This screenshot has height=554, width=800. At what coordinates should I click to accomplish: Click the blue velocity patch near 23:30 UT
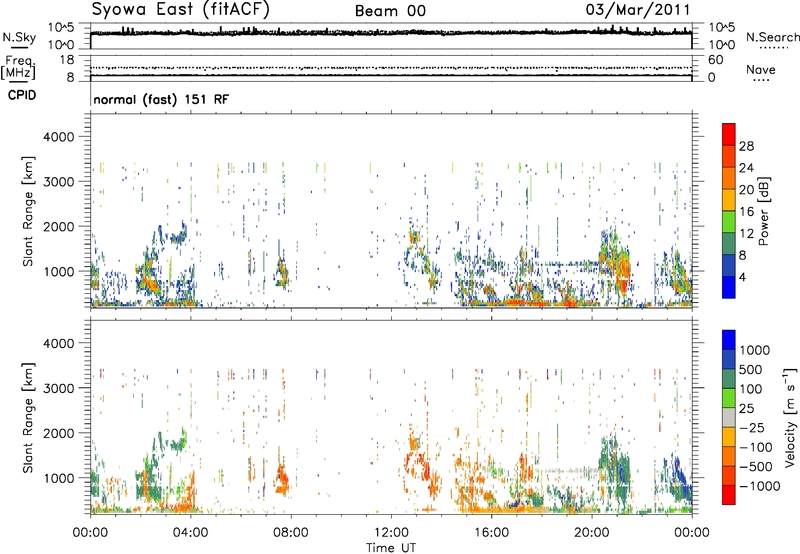click(679, 474)
